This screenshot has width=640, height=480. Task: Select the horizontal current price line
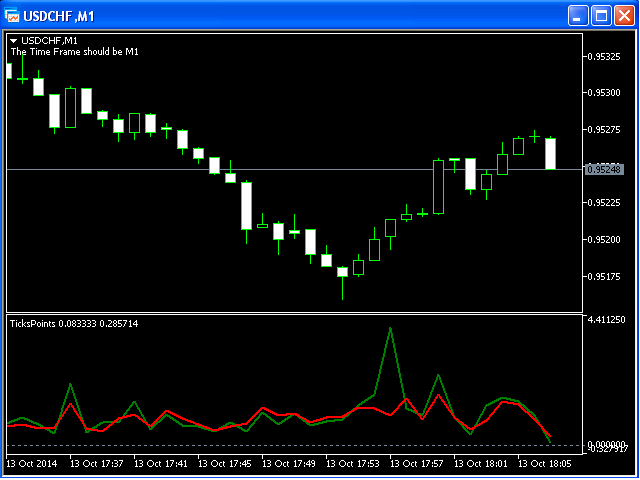click(x=300, y=169)
